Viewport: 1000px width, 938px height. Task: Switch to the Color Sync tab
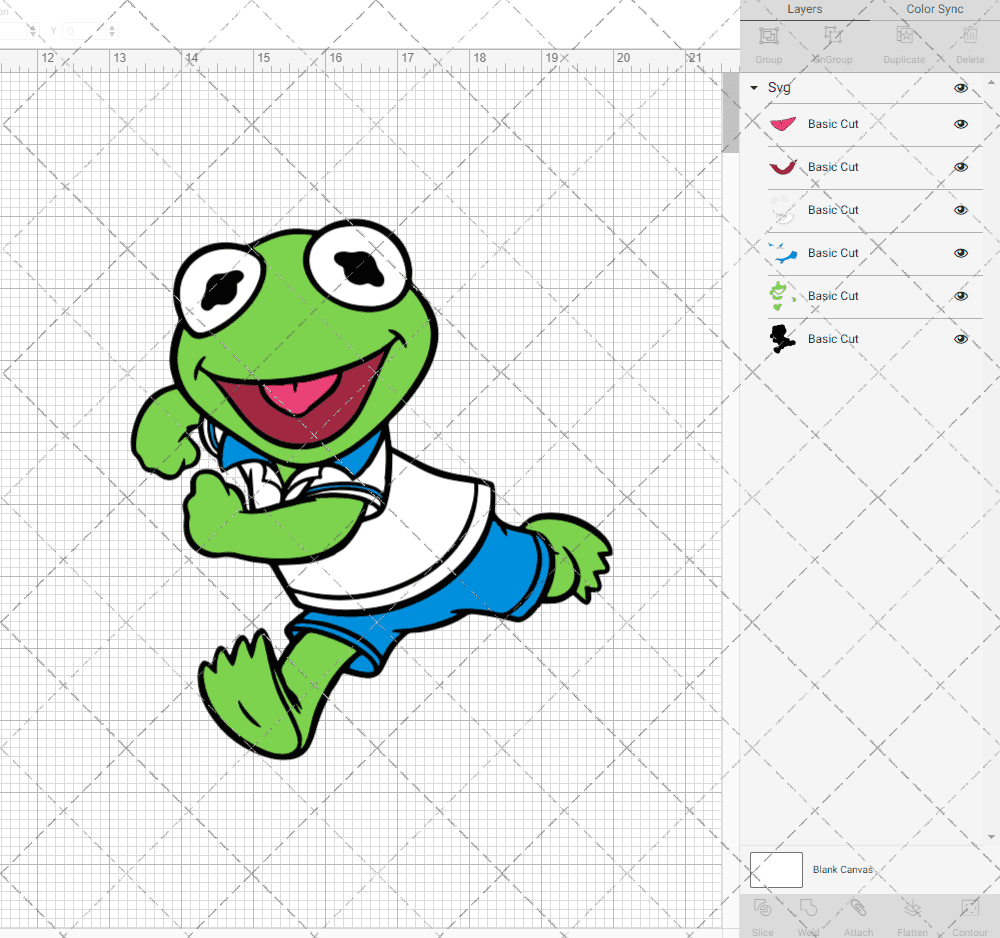point(934,9)
